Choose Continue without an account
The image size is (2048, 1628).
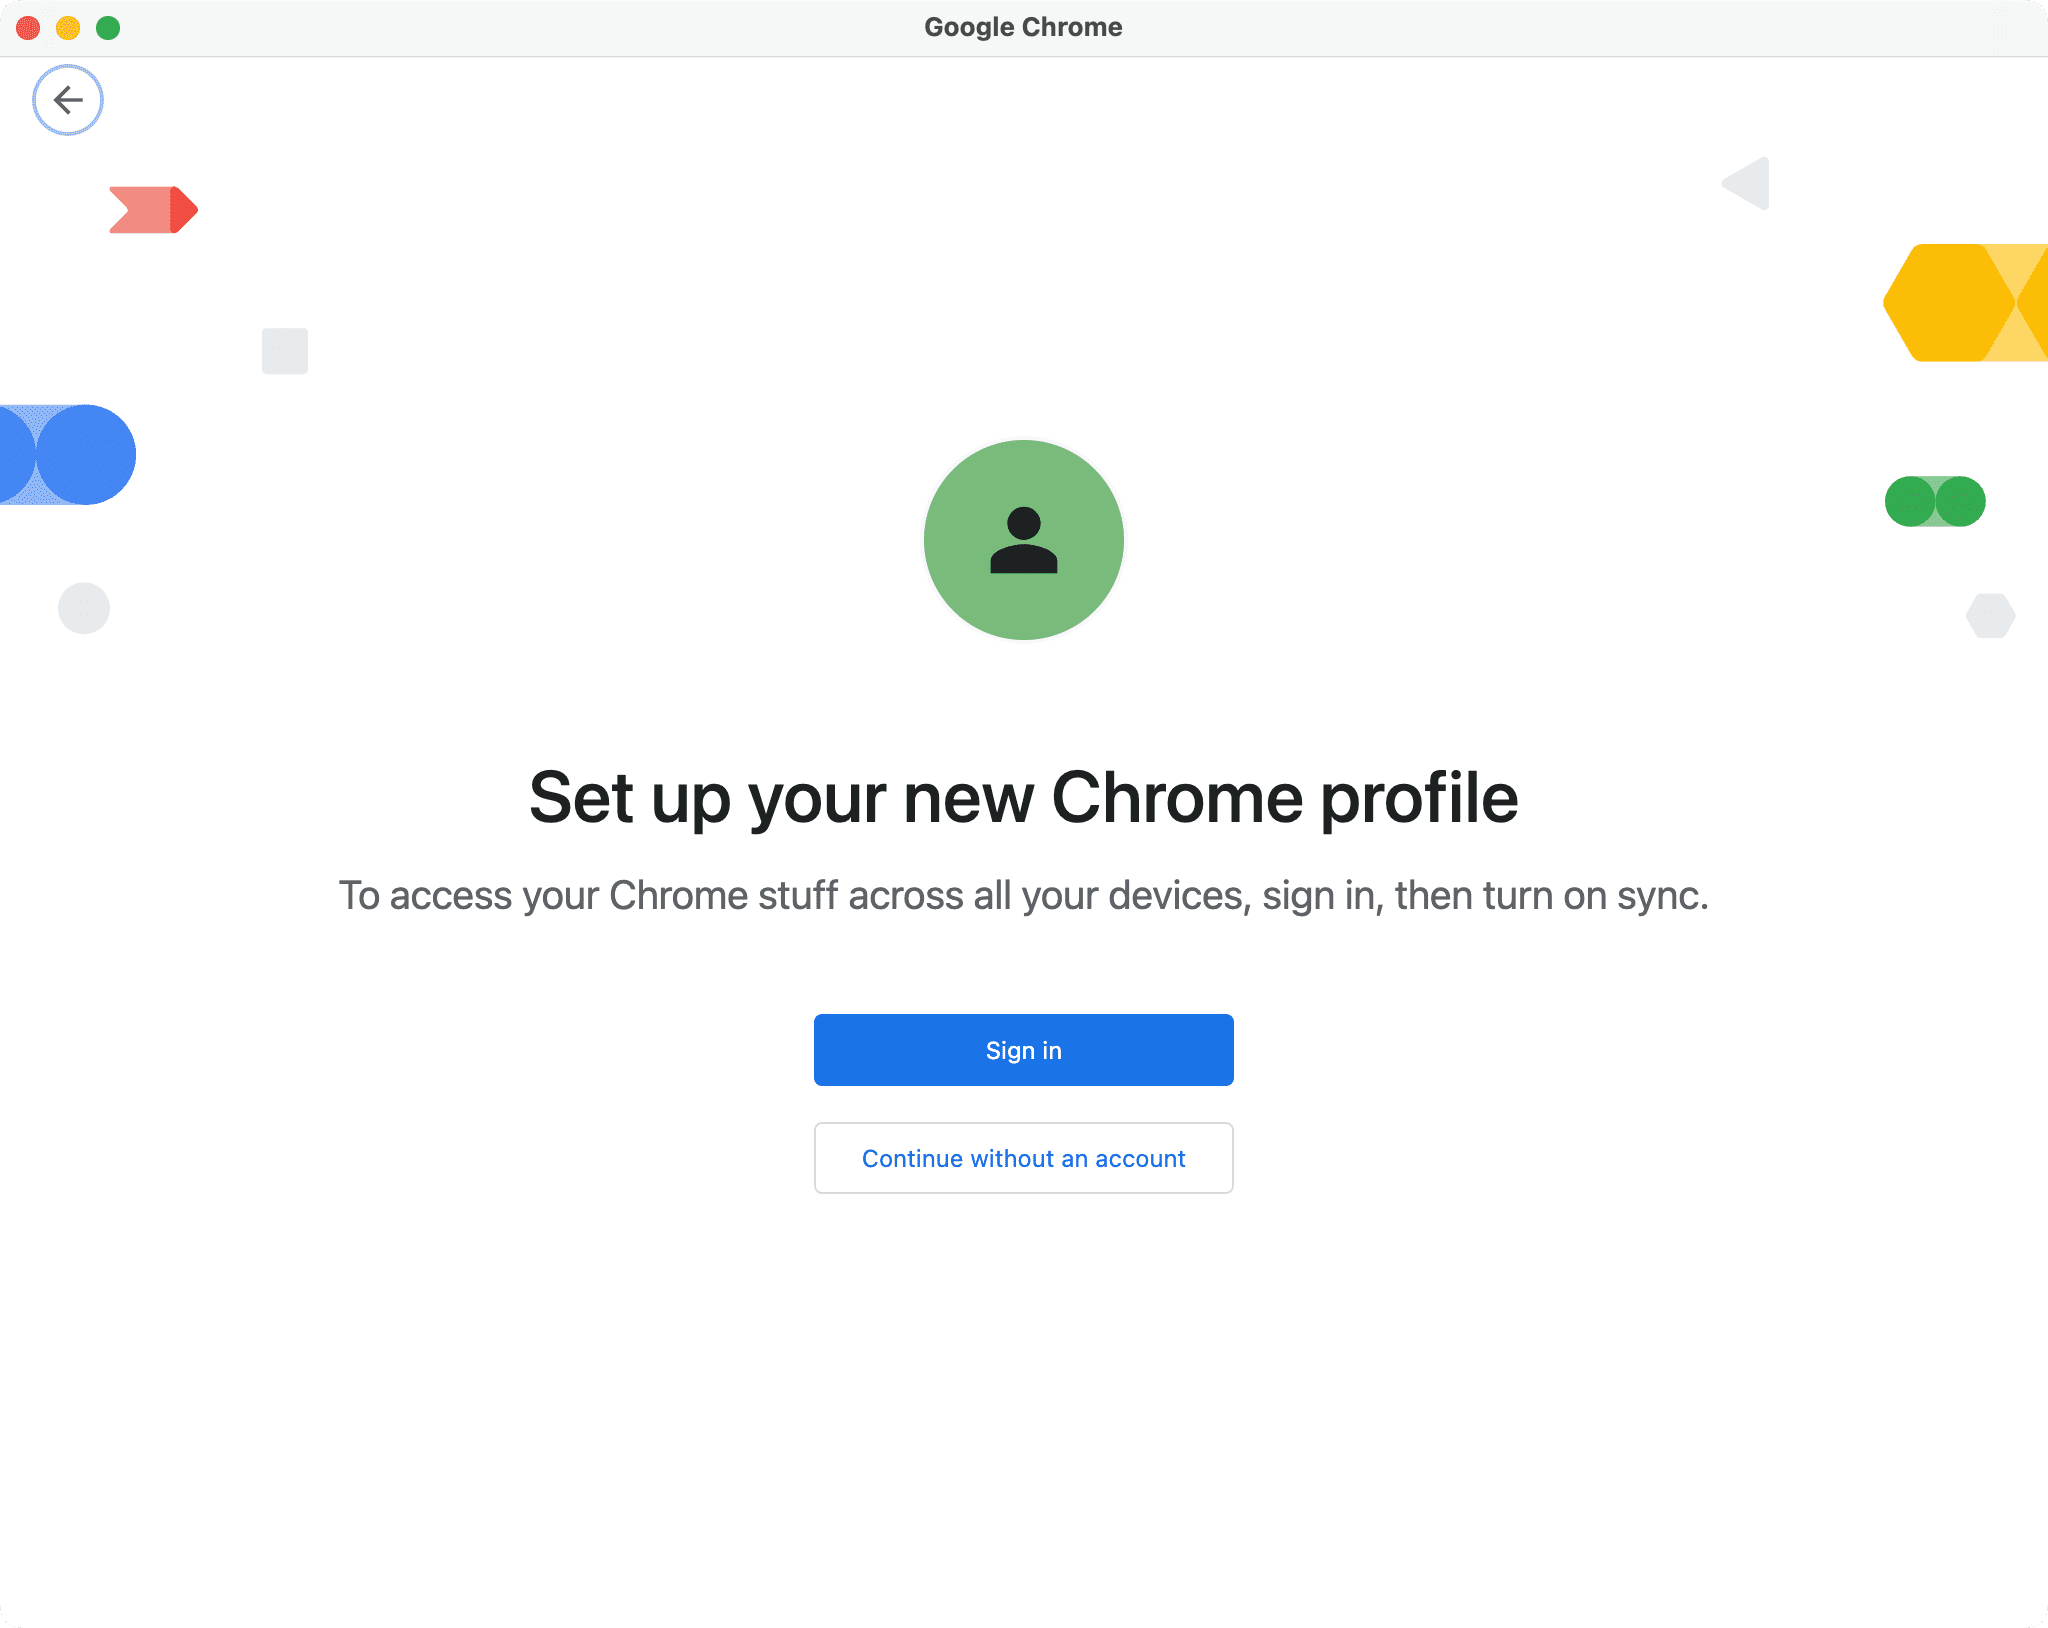click(1023, 1158)
